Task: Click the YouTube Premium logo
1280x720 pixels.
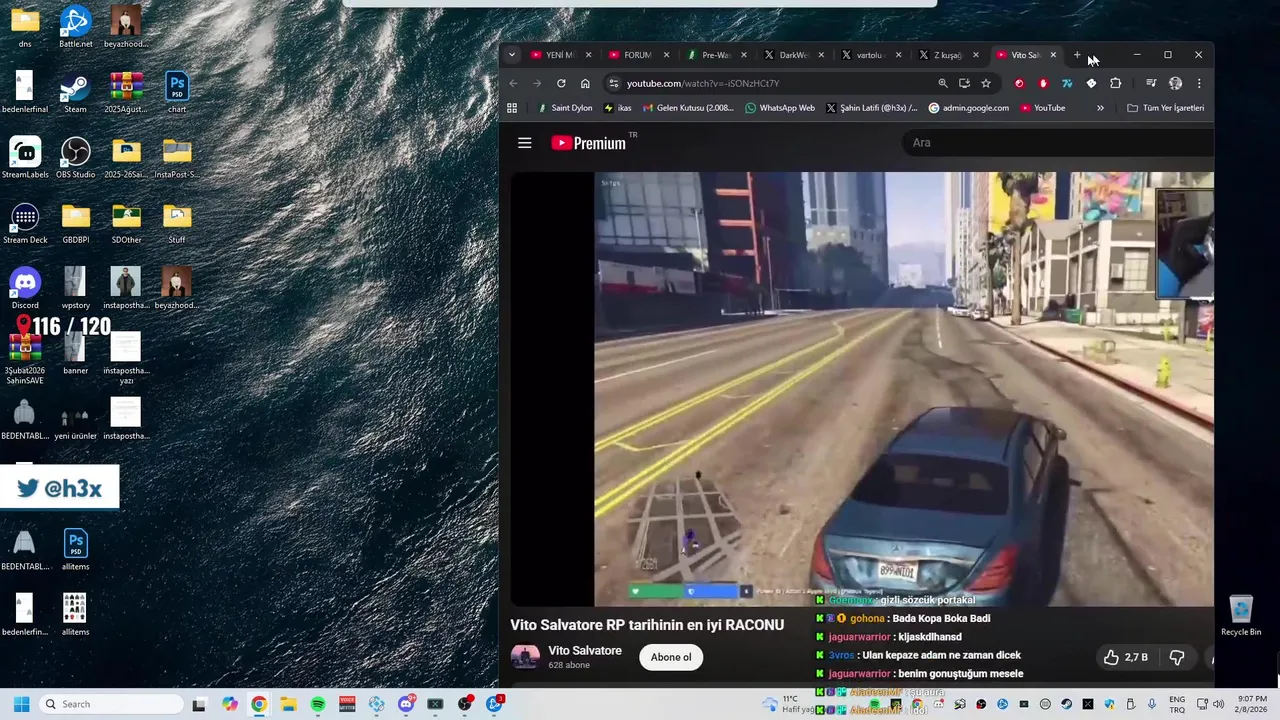Action: point(589,143)
